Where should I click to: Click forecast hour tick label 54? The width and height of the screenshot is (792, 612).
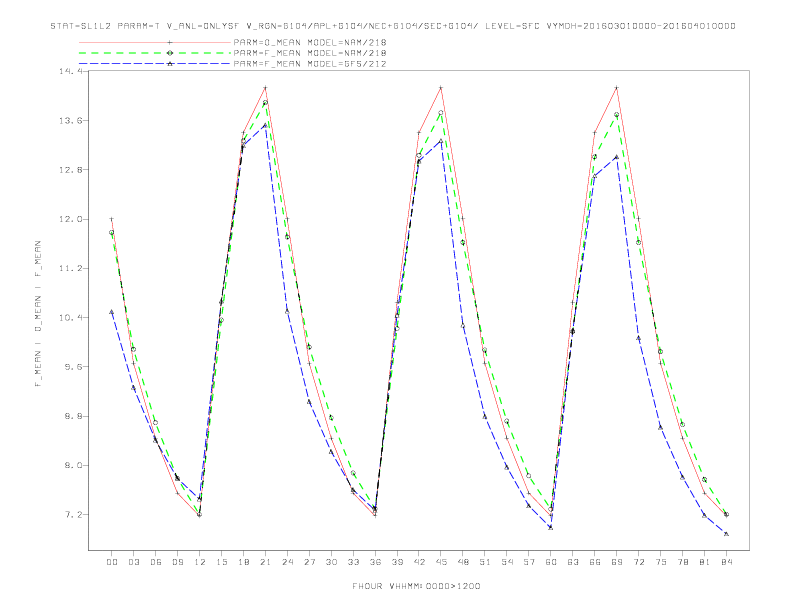click(507, 562)
